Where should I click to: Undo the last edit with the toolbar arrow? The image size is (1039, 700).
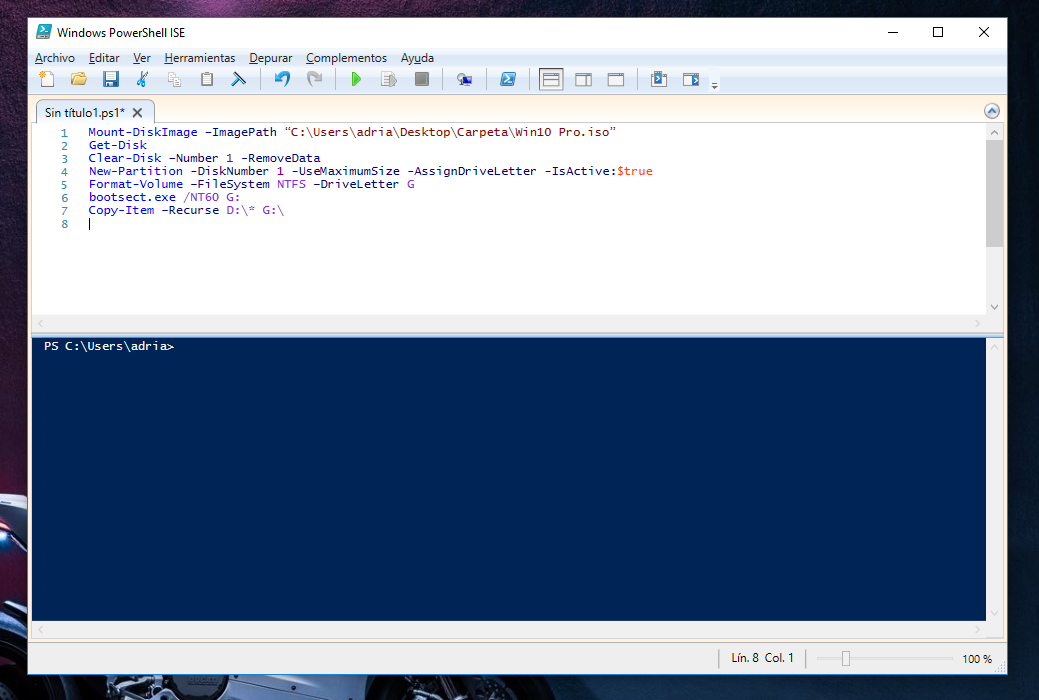[x=282, y=80]
